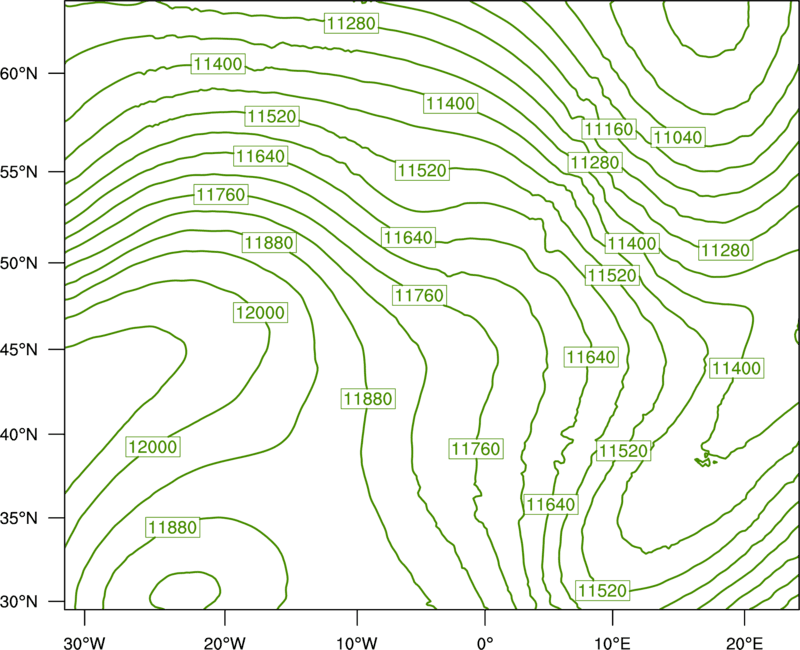Click the 10°W longitude axis label
800x650 pixels.
pyautogui.click(x=357, y=643)
